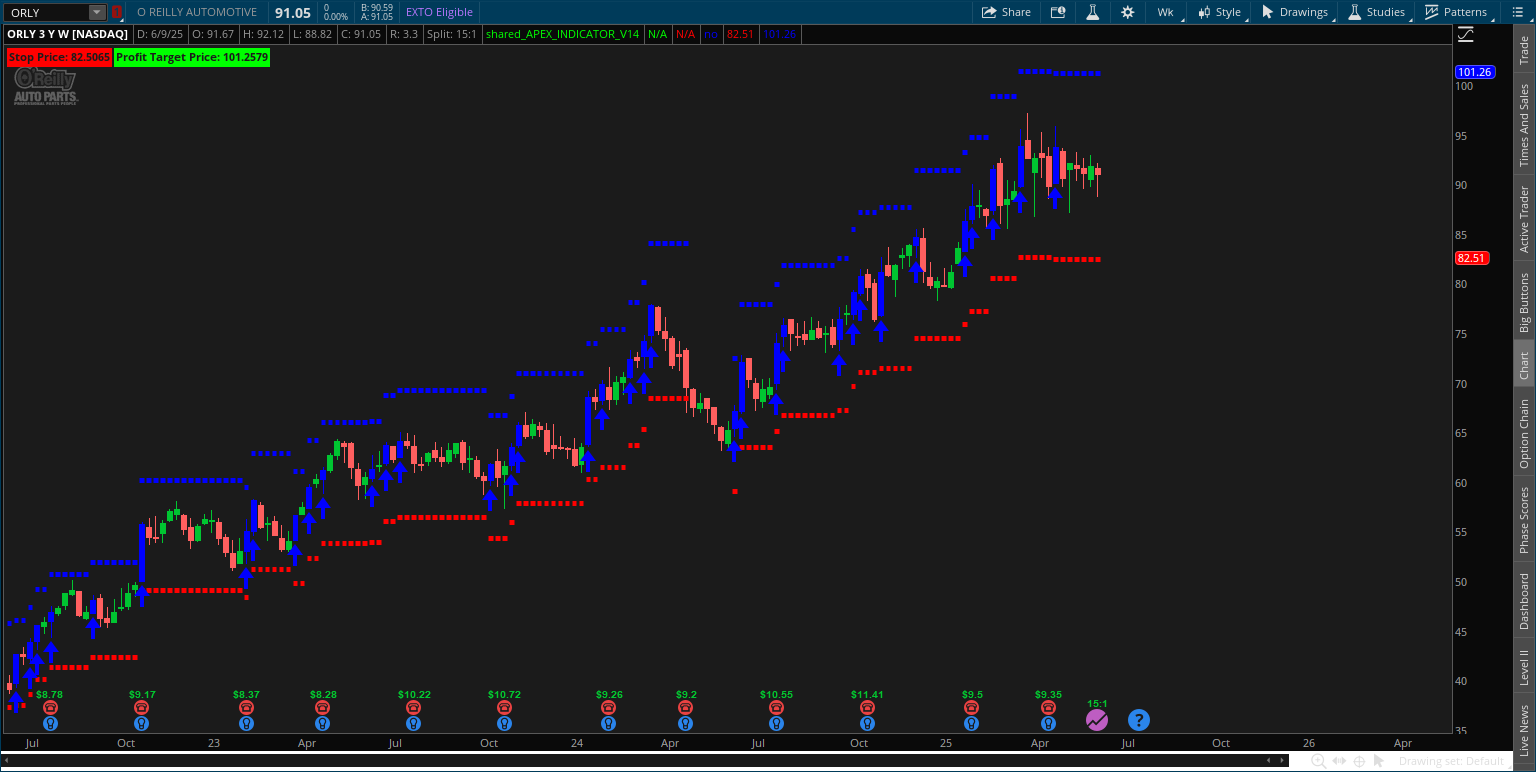This screenshot has height=772, width=1536.
Task: Click earnings phone icon under $9.2
Action: (x=685, y=707)
